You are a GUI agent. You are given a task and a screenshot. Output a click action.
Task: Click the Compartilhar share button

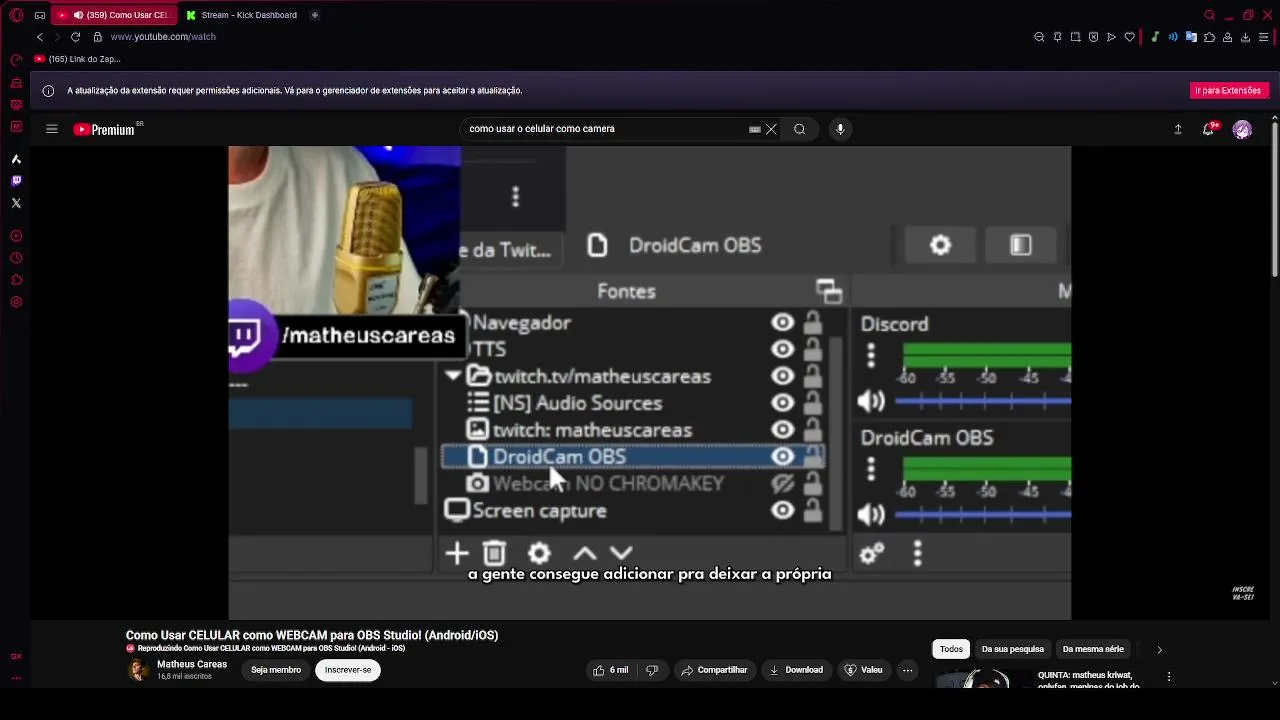pos(715,670)
